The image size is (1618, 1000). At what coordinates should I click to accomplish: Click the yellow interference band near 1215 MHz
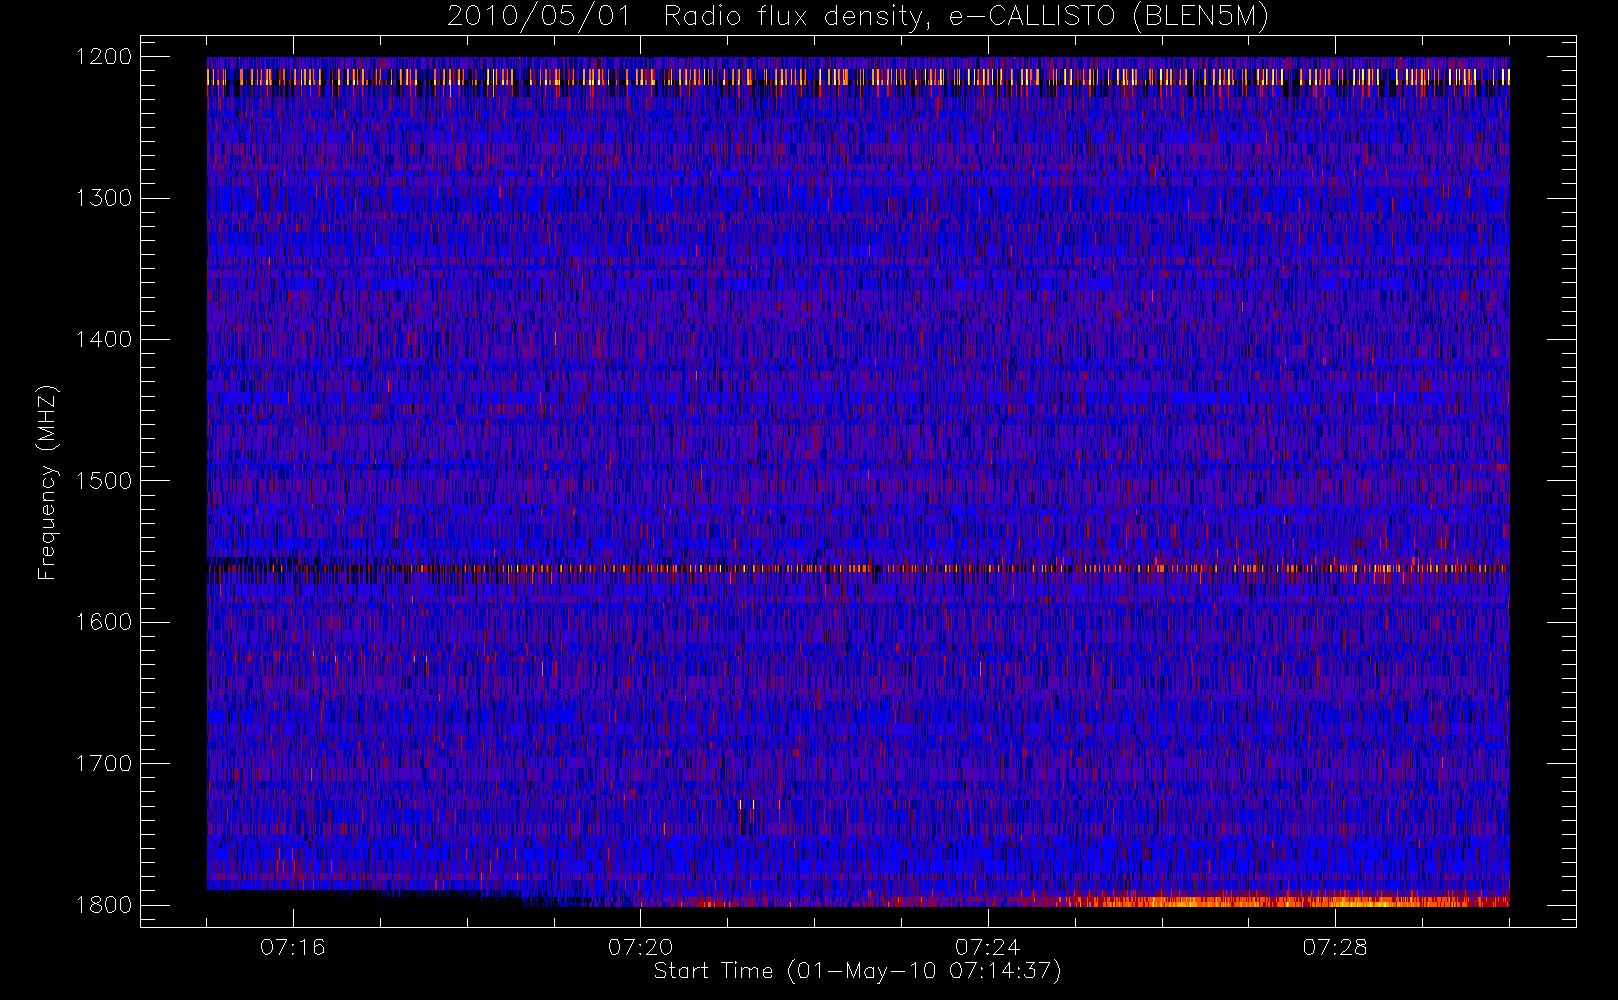[858, 77]
